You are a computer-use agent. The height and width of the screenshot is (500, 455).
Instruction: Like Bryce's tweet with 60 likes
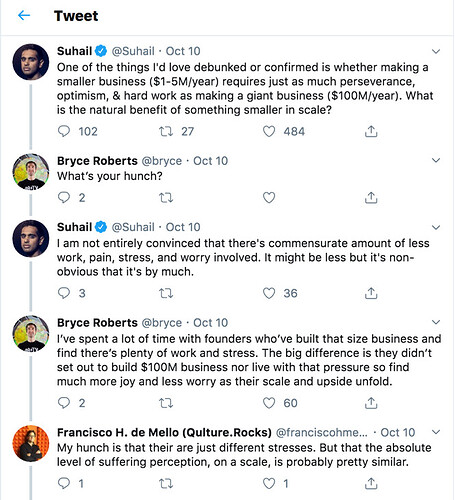pyautogui.click(x=269, y=403)
